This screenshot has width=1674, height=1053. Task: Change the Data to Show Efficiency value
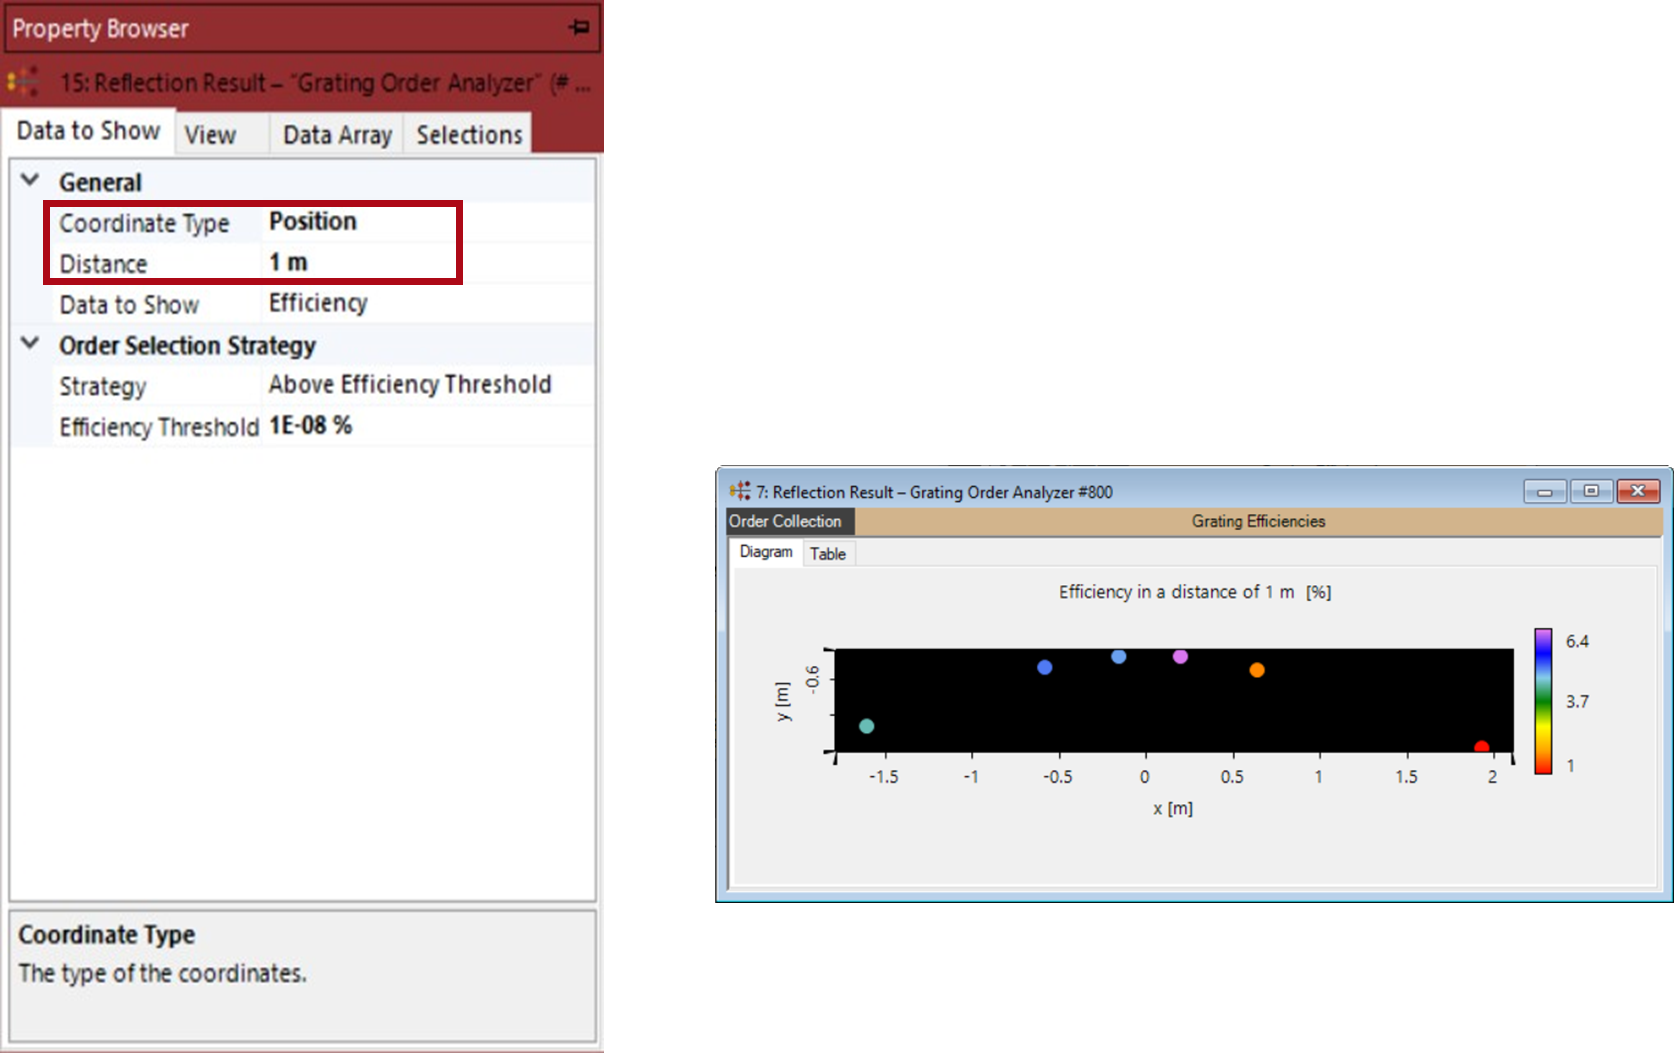pos(420,304)
